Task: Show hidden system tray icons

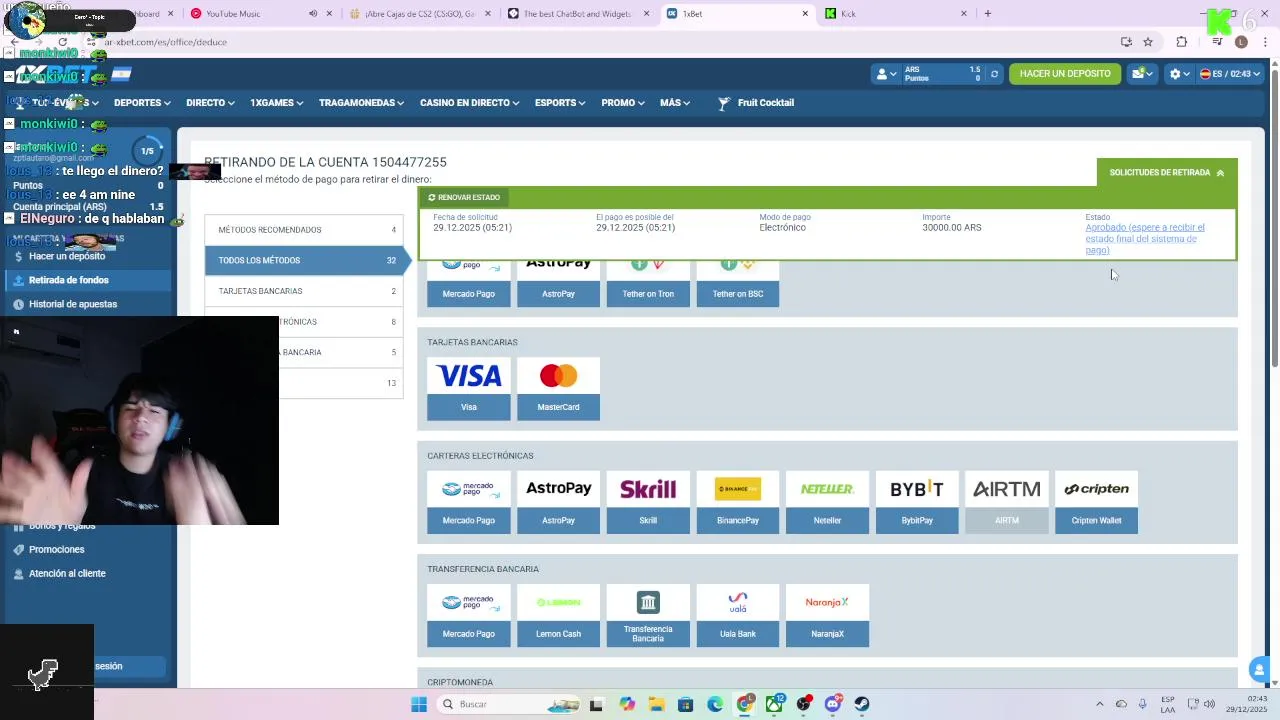Action: pyautogui.click(x=1100, y=704)
